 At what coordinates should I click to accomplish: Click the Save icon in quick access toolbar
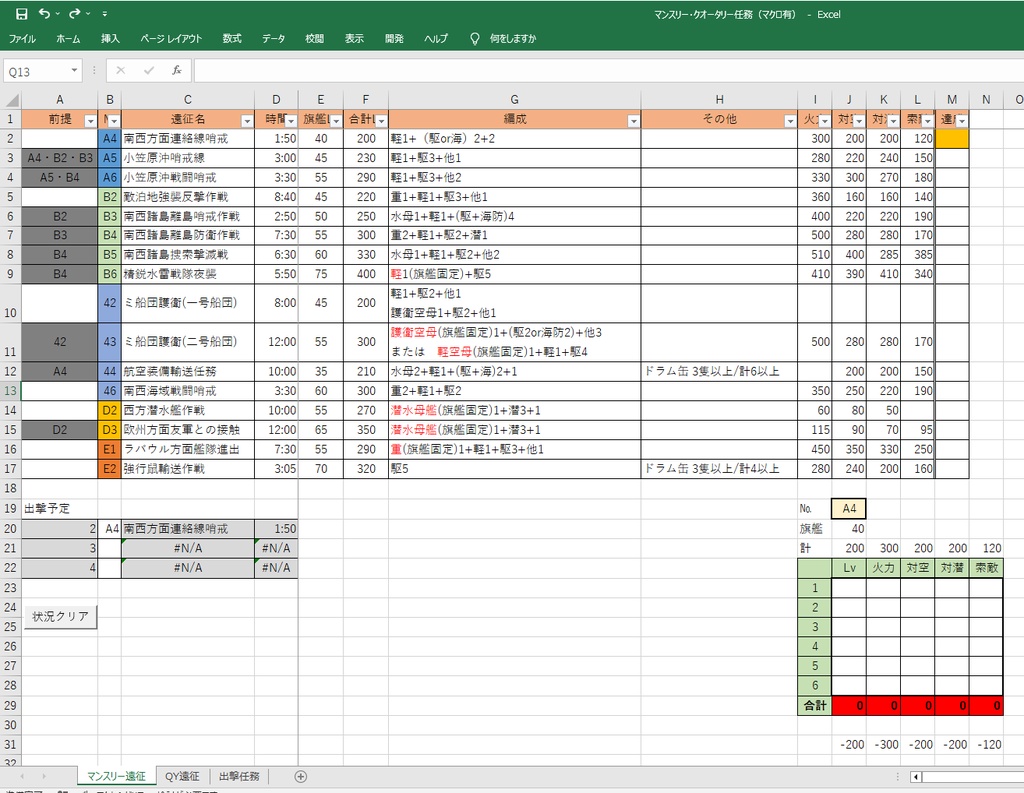[x=22, y=14]
